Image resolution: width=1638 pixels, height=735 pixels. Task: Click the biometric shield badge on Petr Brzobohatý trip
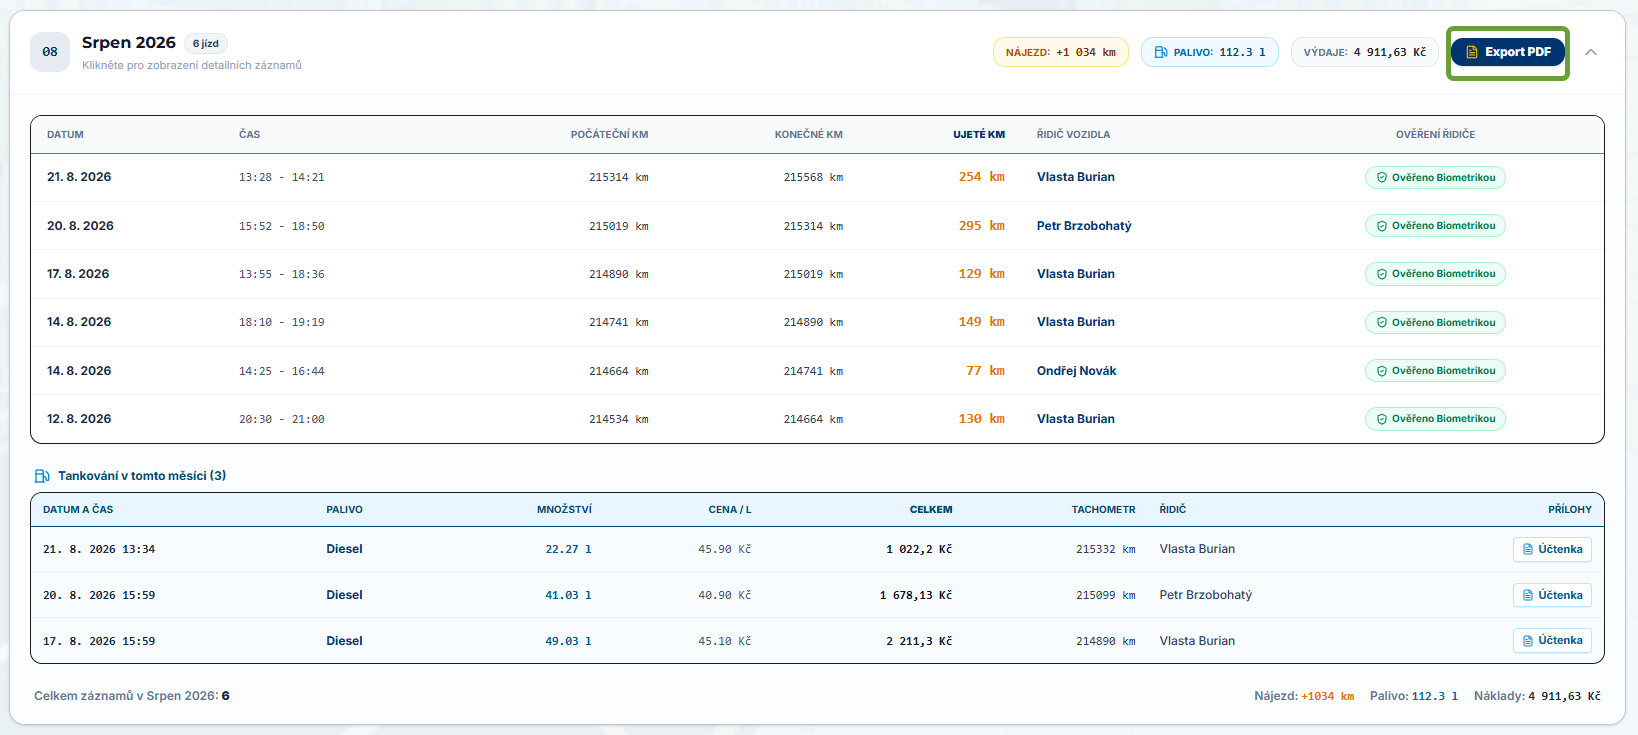point(1435,226)
